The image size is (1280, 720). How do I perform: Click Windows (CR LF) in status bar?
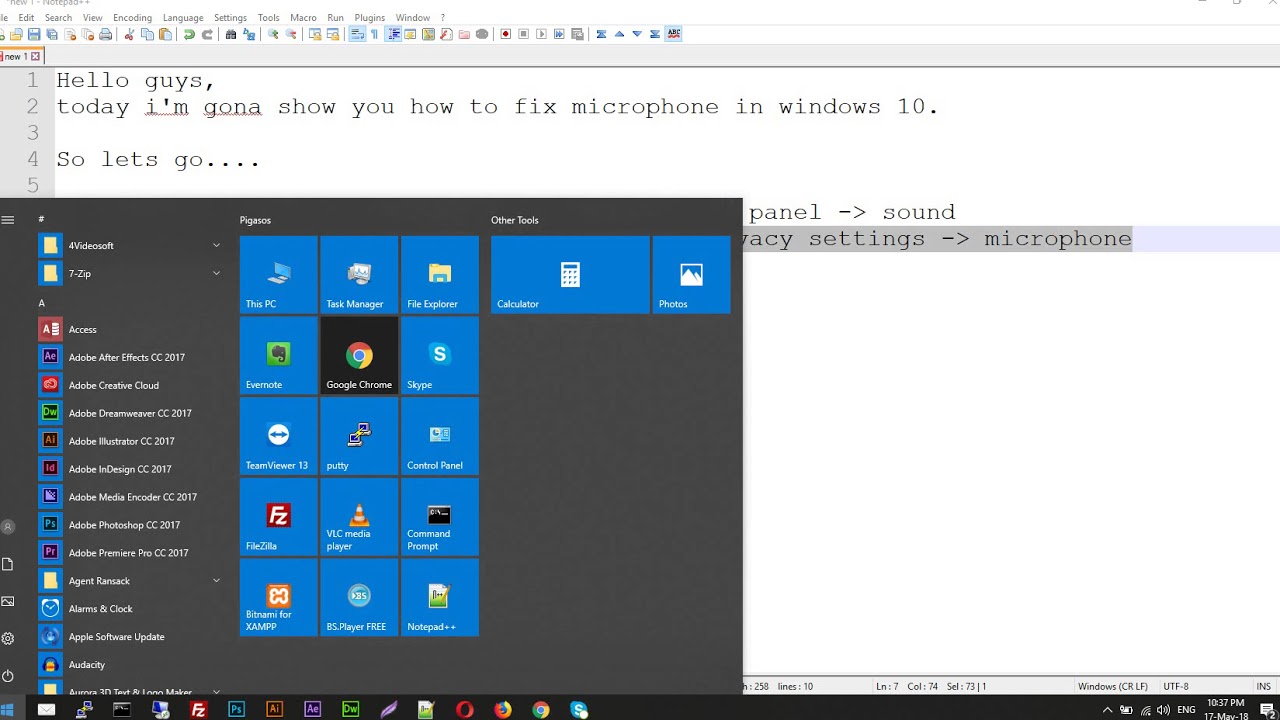[x=1112, y=687]
